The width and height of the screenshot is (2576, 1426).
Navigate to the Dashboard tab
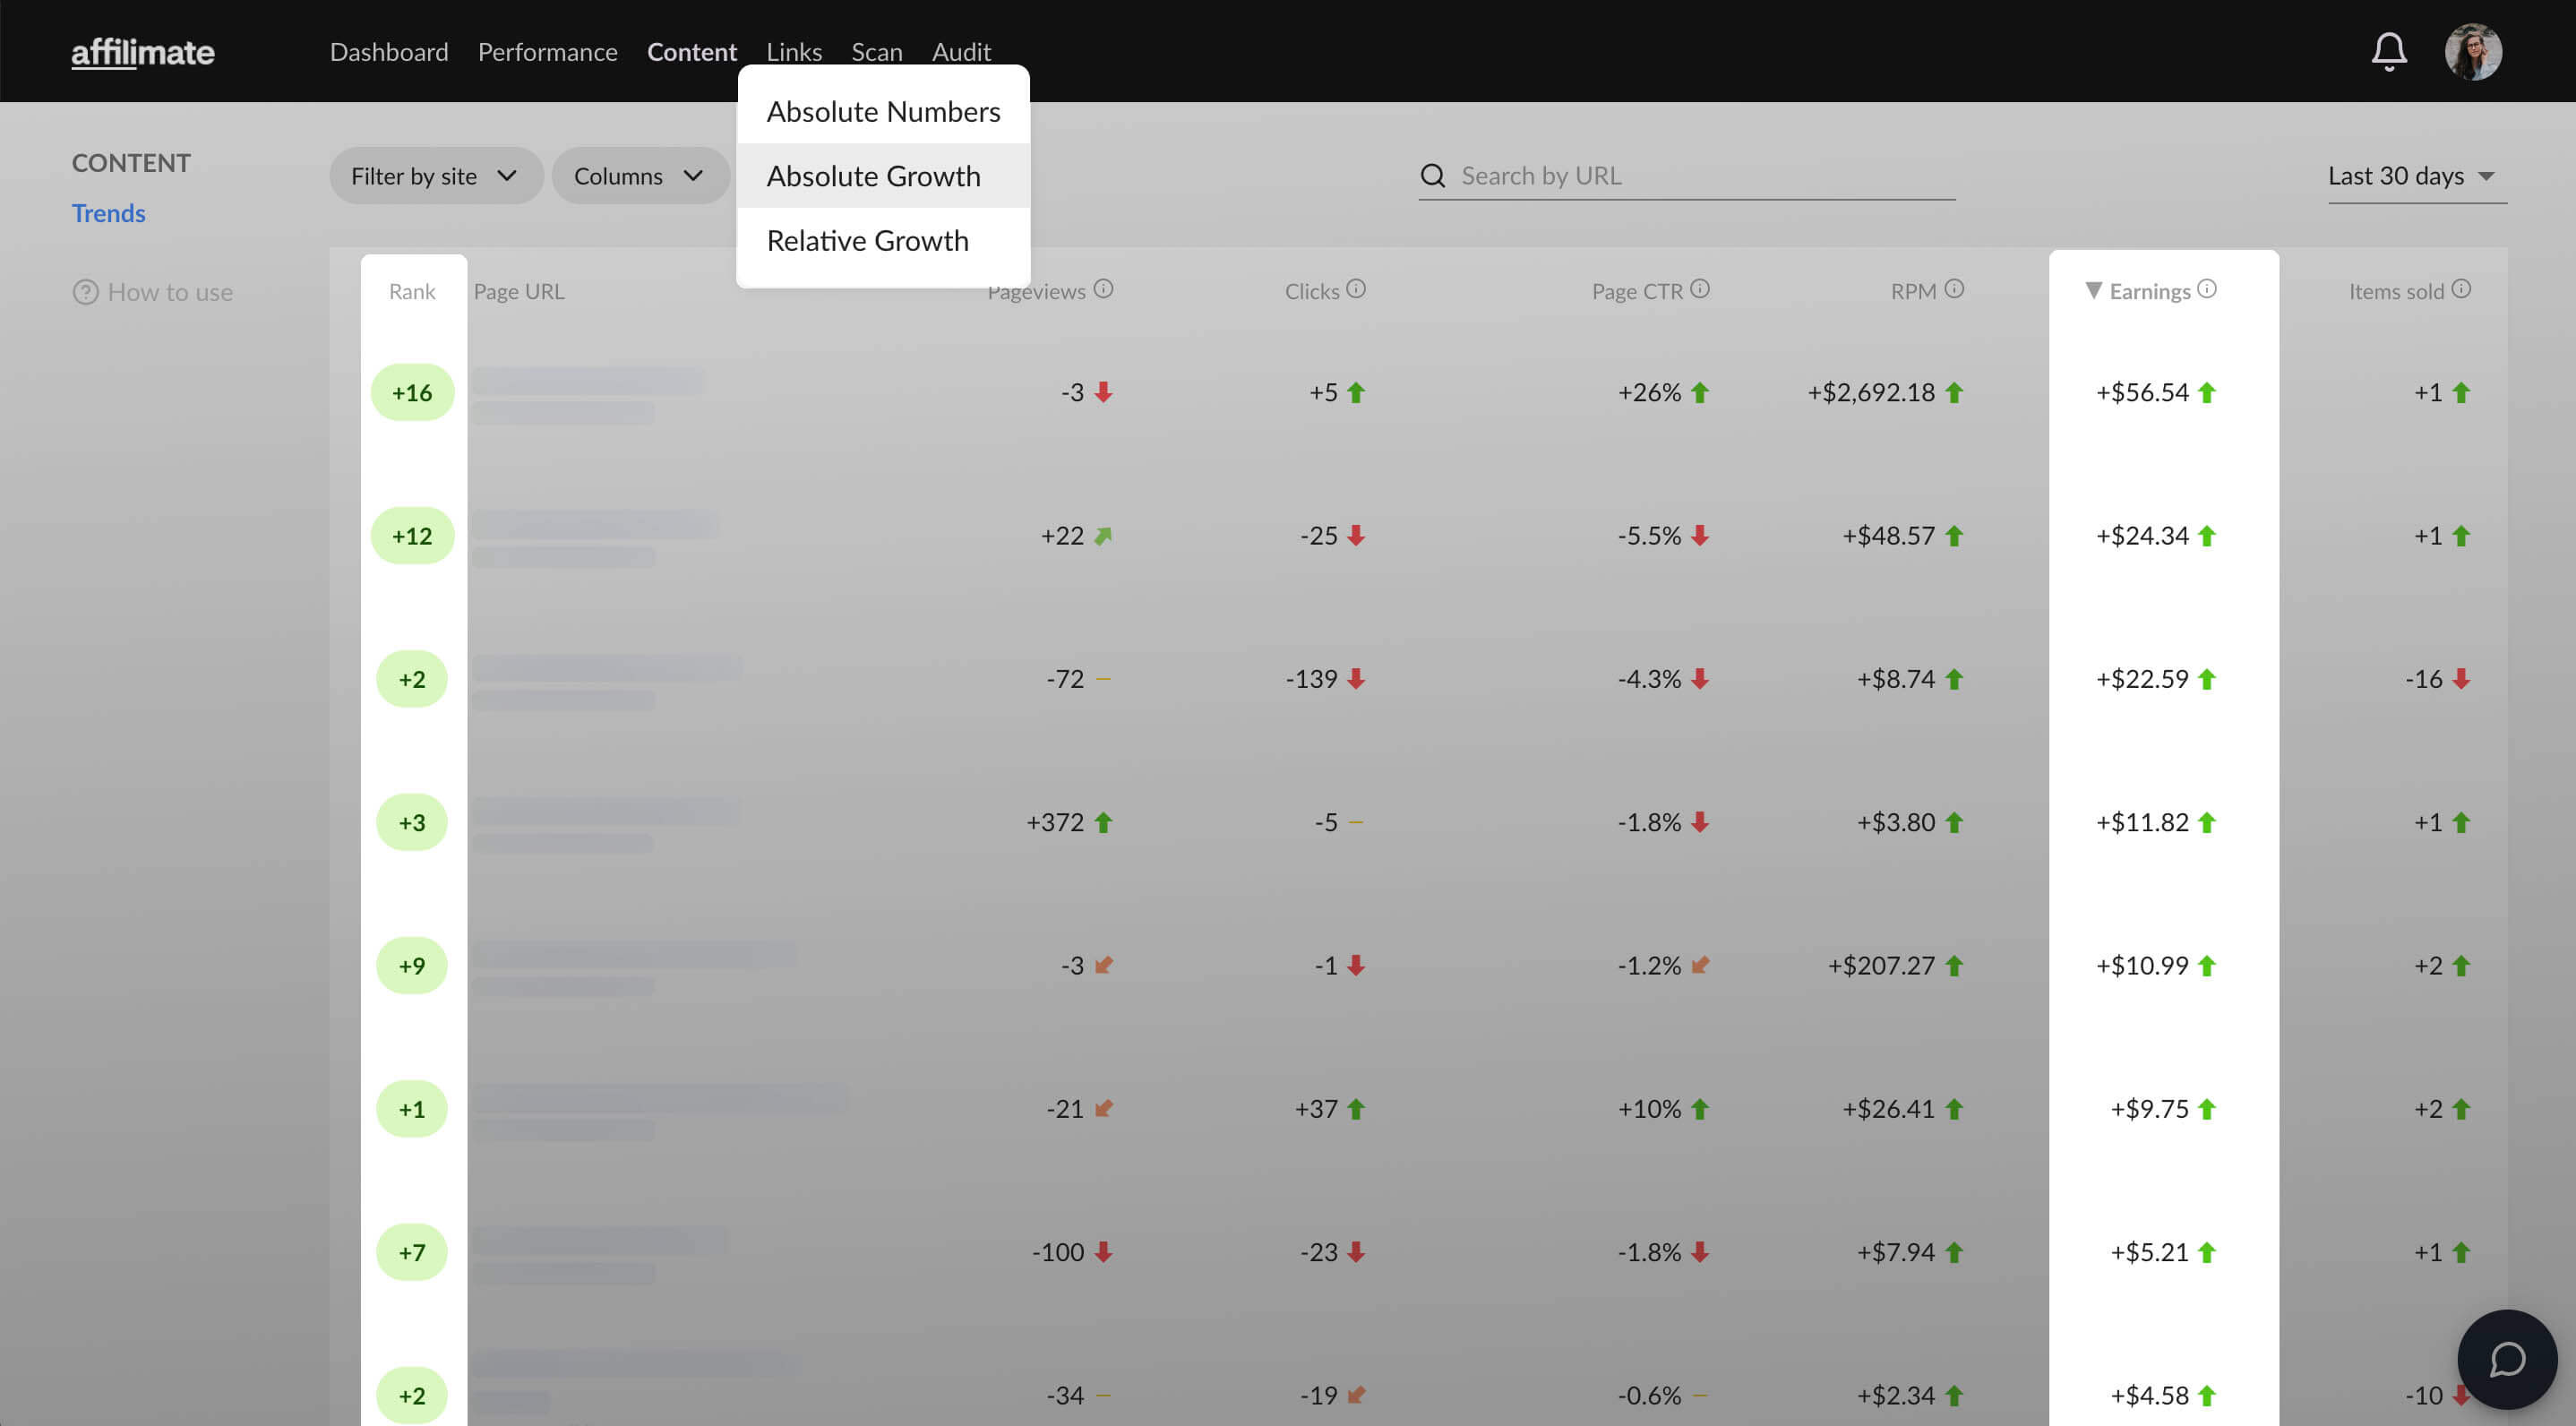click(x=388, y=51)
